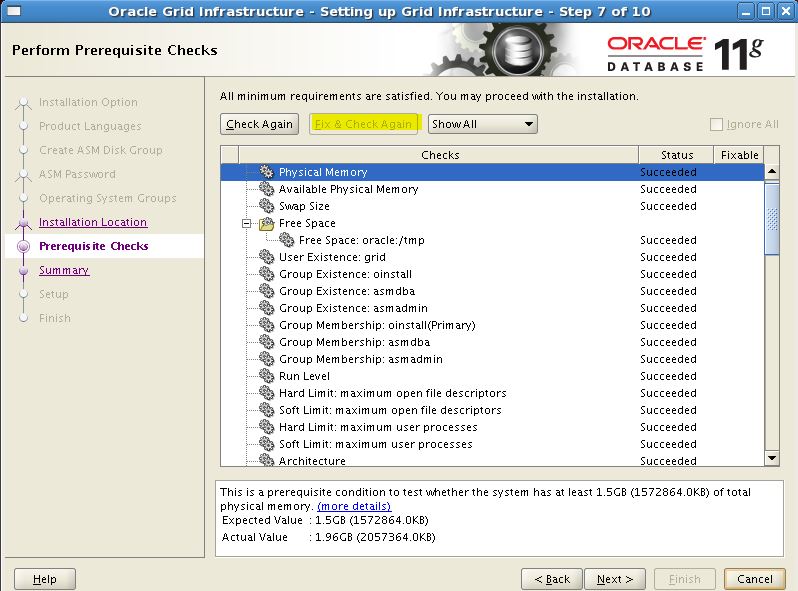Open the Show All filter dropdown
The width and height of the screenshot is (798, 591).
(482, 124)
